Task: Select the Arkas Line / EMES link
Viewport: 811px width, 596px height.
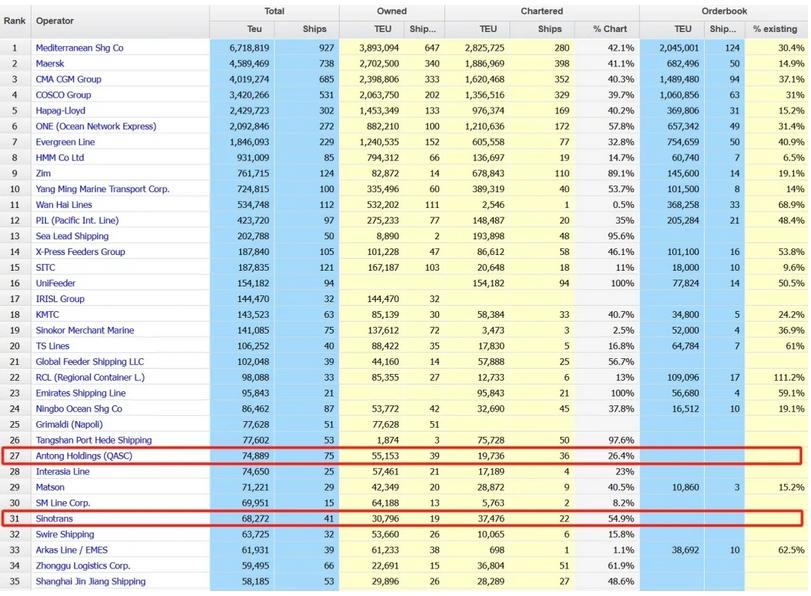Action: (71, 550)
